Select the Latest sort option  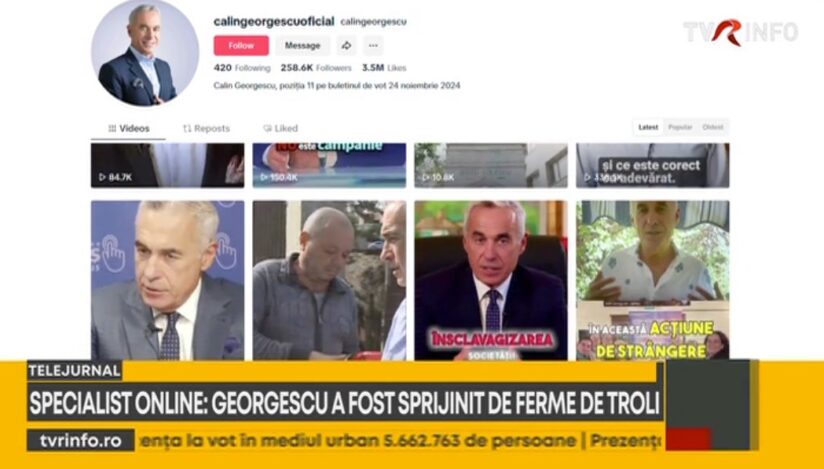648,127
